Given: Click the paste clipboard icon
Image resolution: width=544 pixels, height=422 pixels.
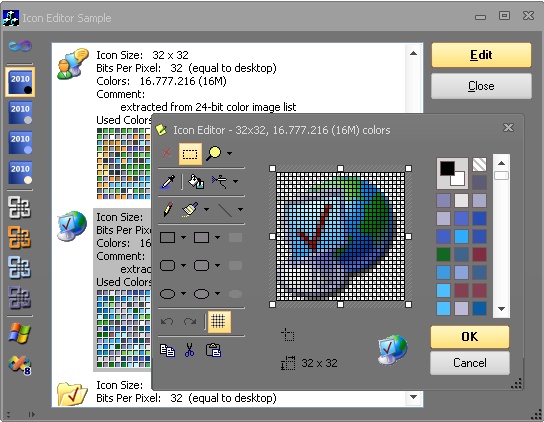Looking at the screenshot, I should [x=213, y=350].
